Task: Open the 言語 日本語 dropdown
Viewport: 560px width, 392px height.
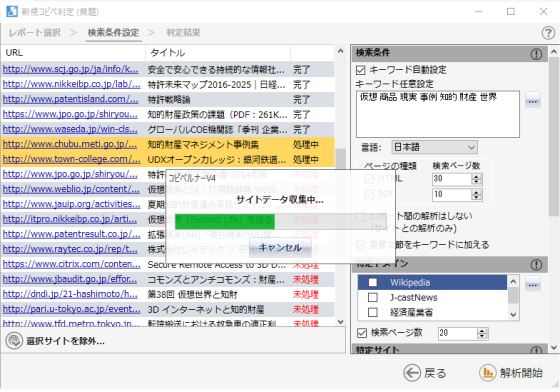Action: (434, 147)
